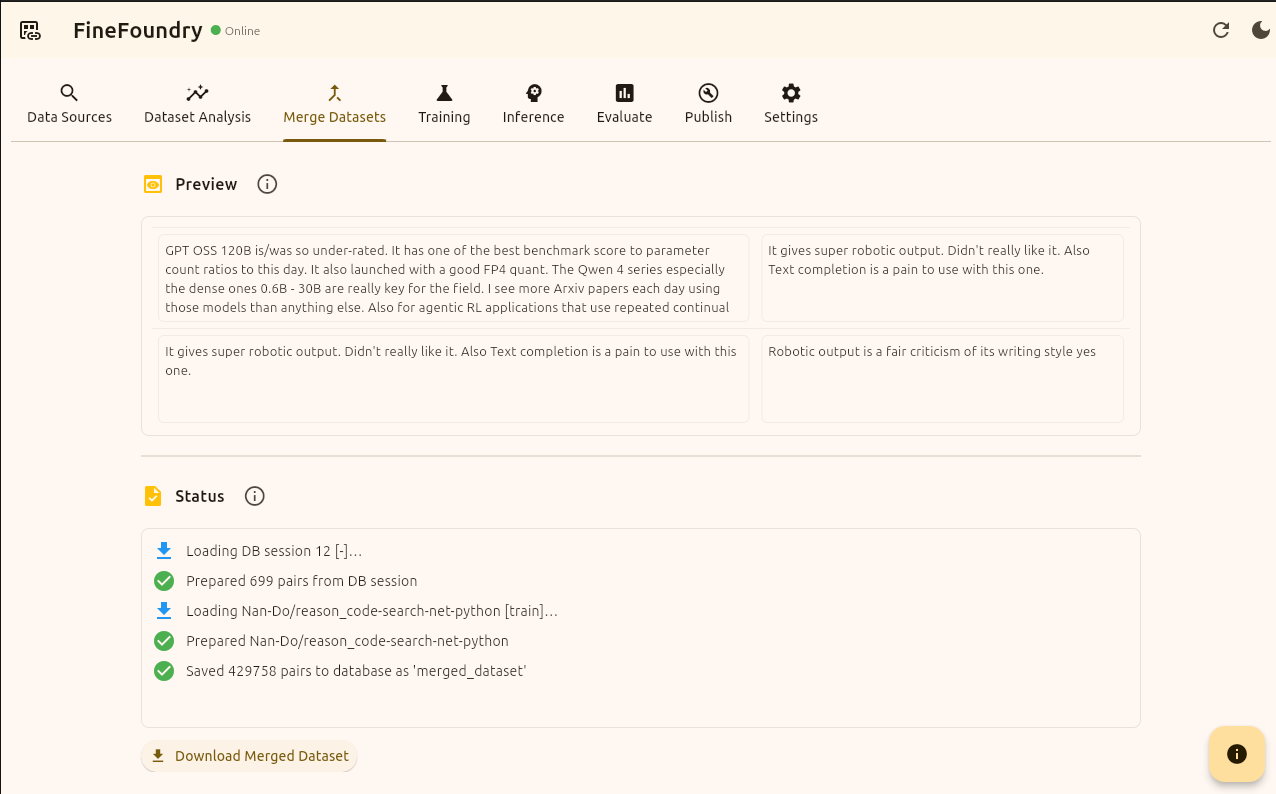Viewport: 1276px width, 794px height.
Task: Click green check beside Prepared 699 pairs
Action: (164, 581)
